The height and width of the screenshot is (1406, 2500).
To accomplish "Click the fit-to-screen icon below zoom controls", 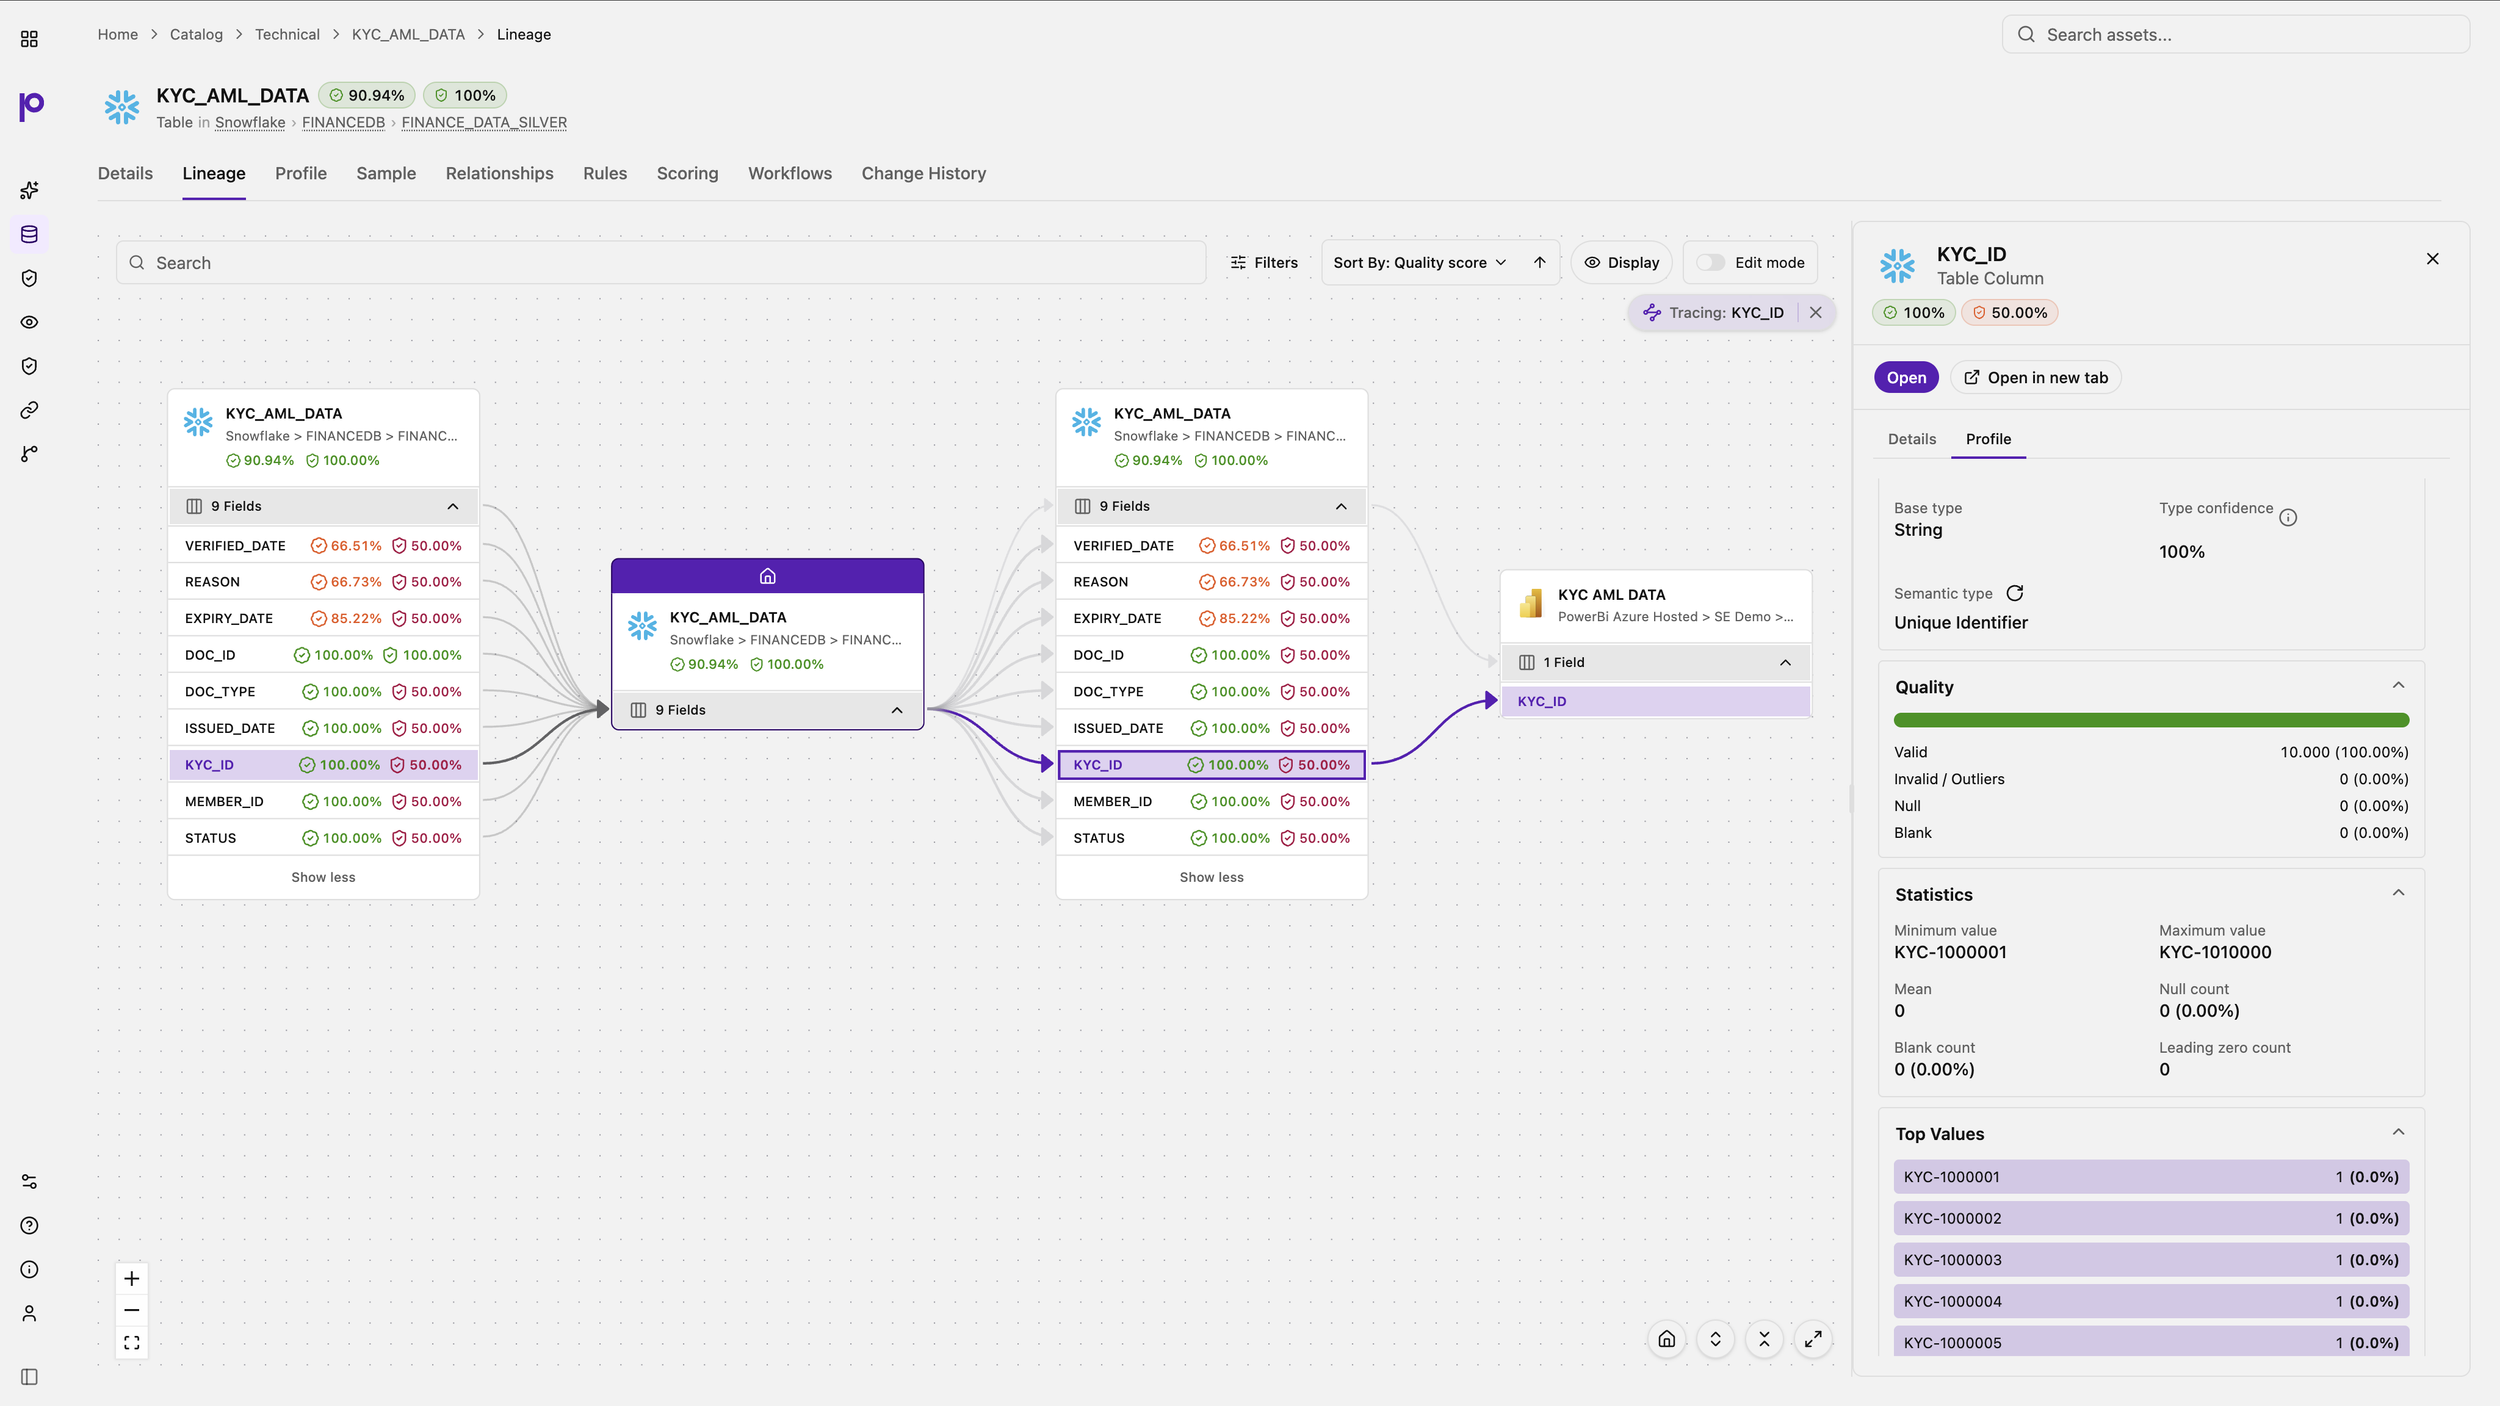I will click(131, 1343).
